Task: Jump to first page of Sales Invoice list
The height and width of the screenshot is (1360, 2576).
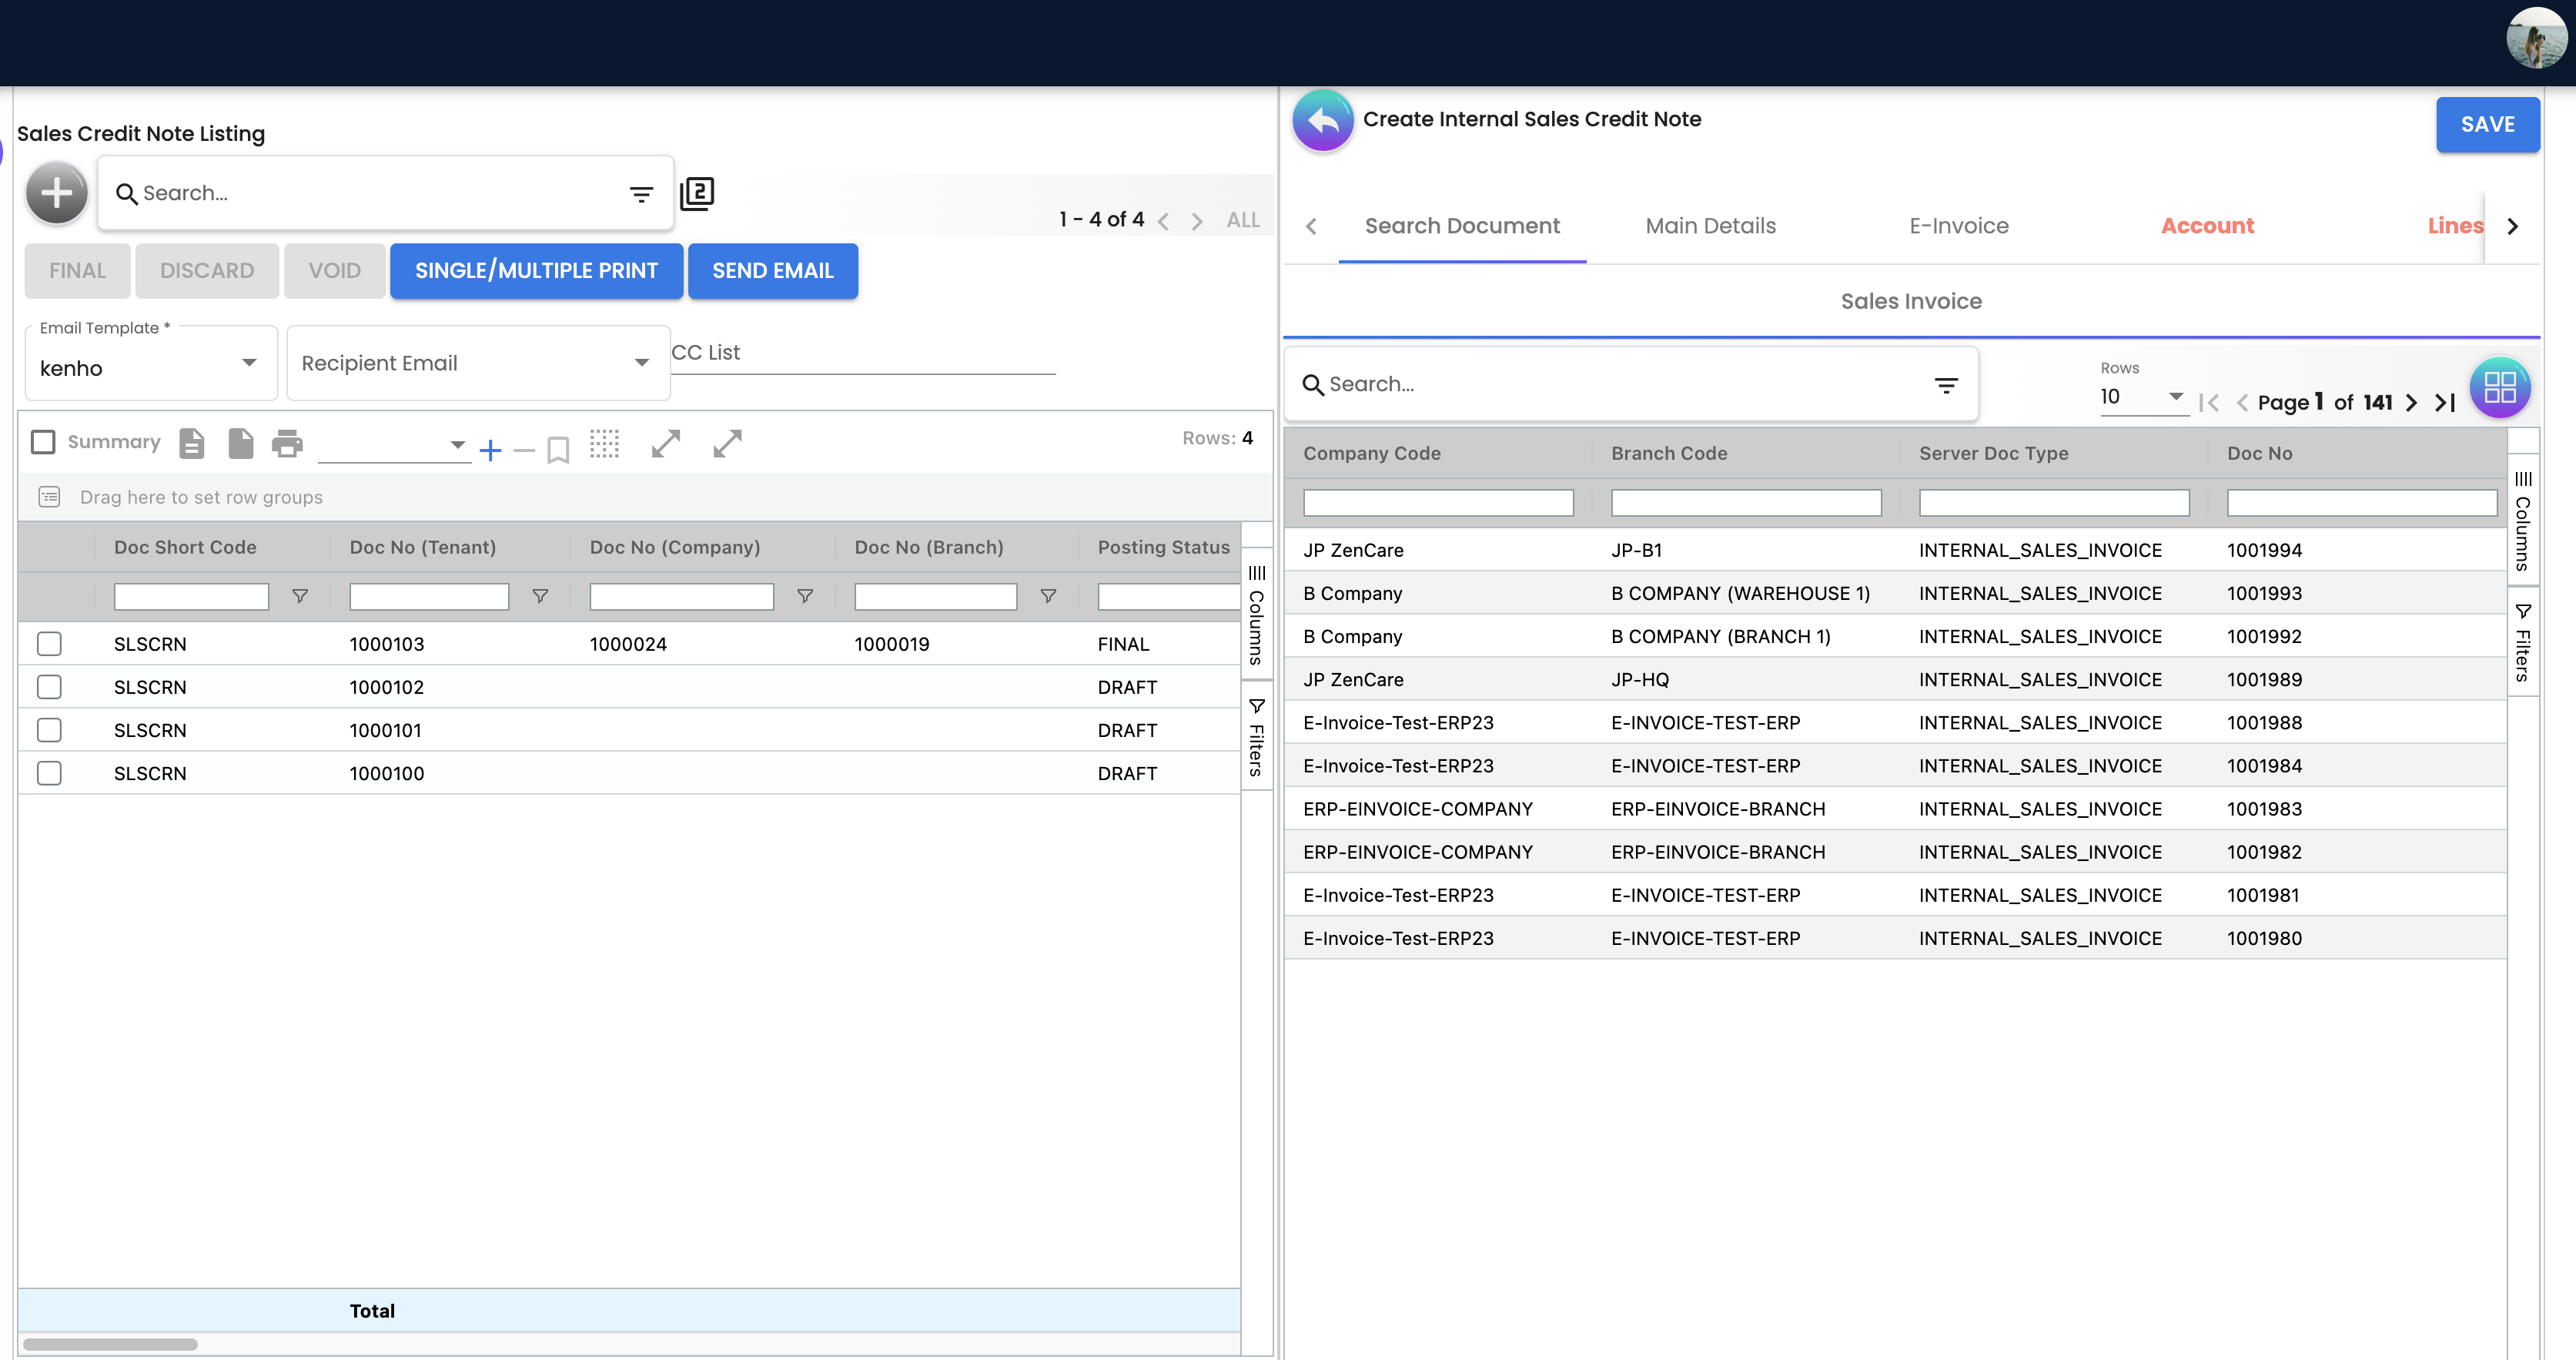Action: tap(2209, 402)
